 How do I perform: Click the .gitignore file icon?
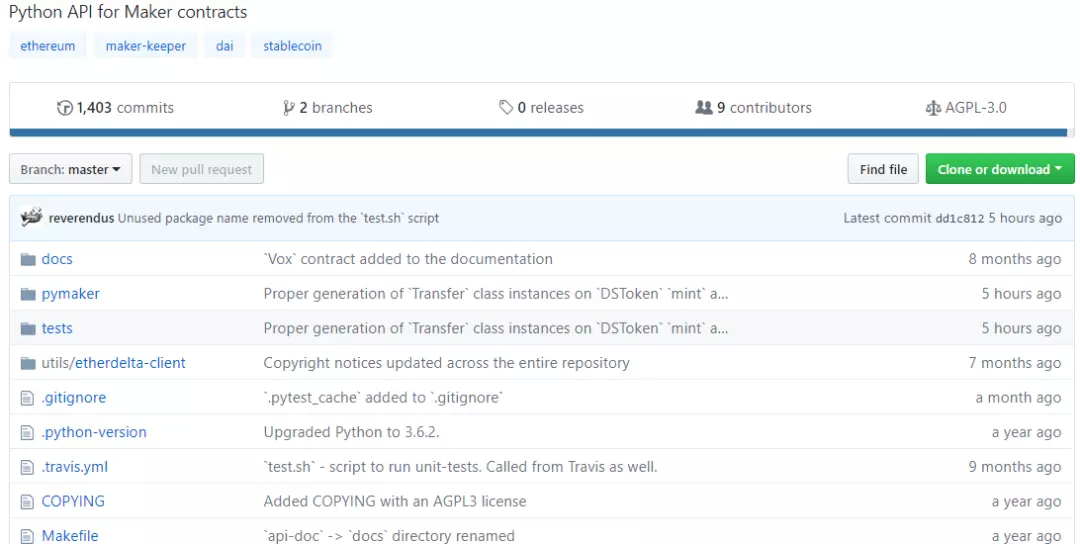click(x=27, y=398)
